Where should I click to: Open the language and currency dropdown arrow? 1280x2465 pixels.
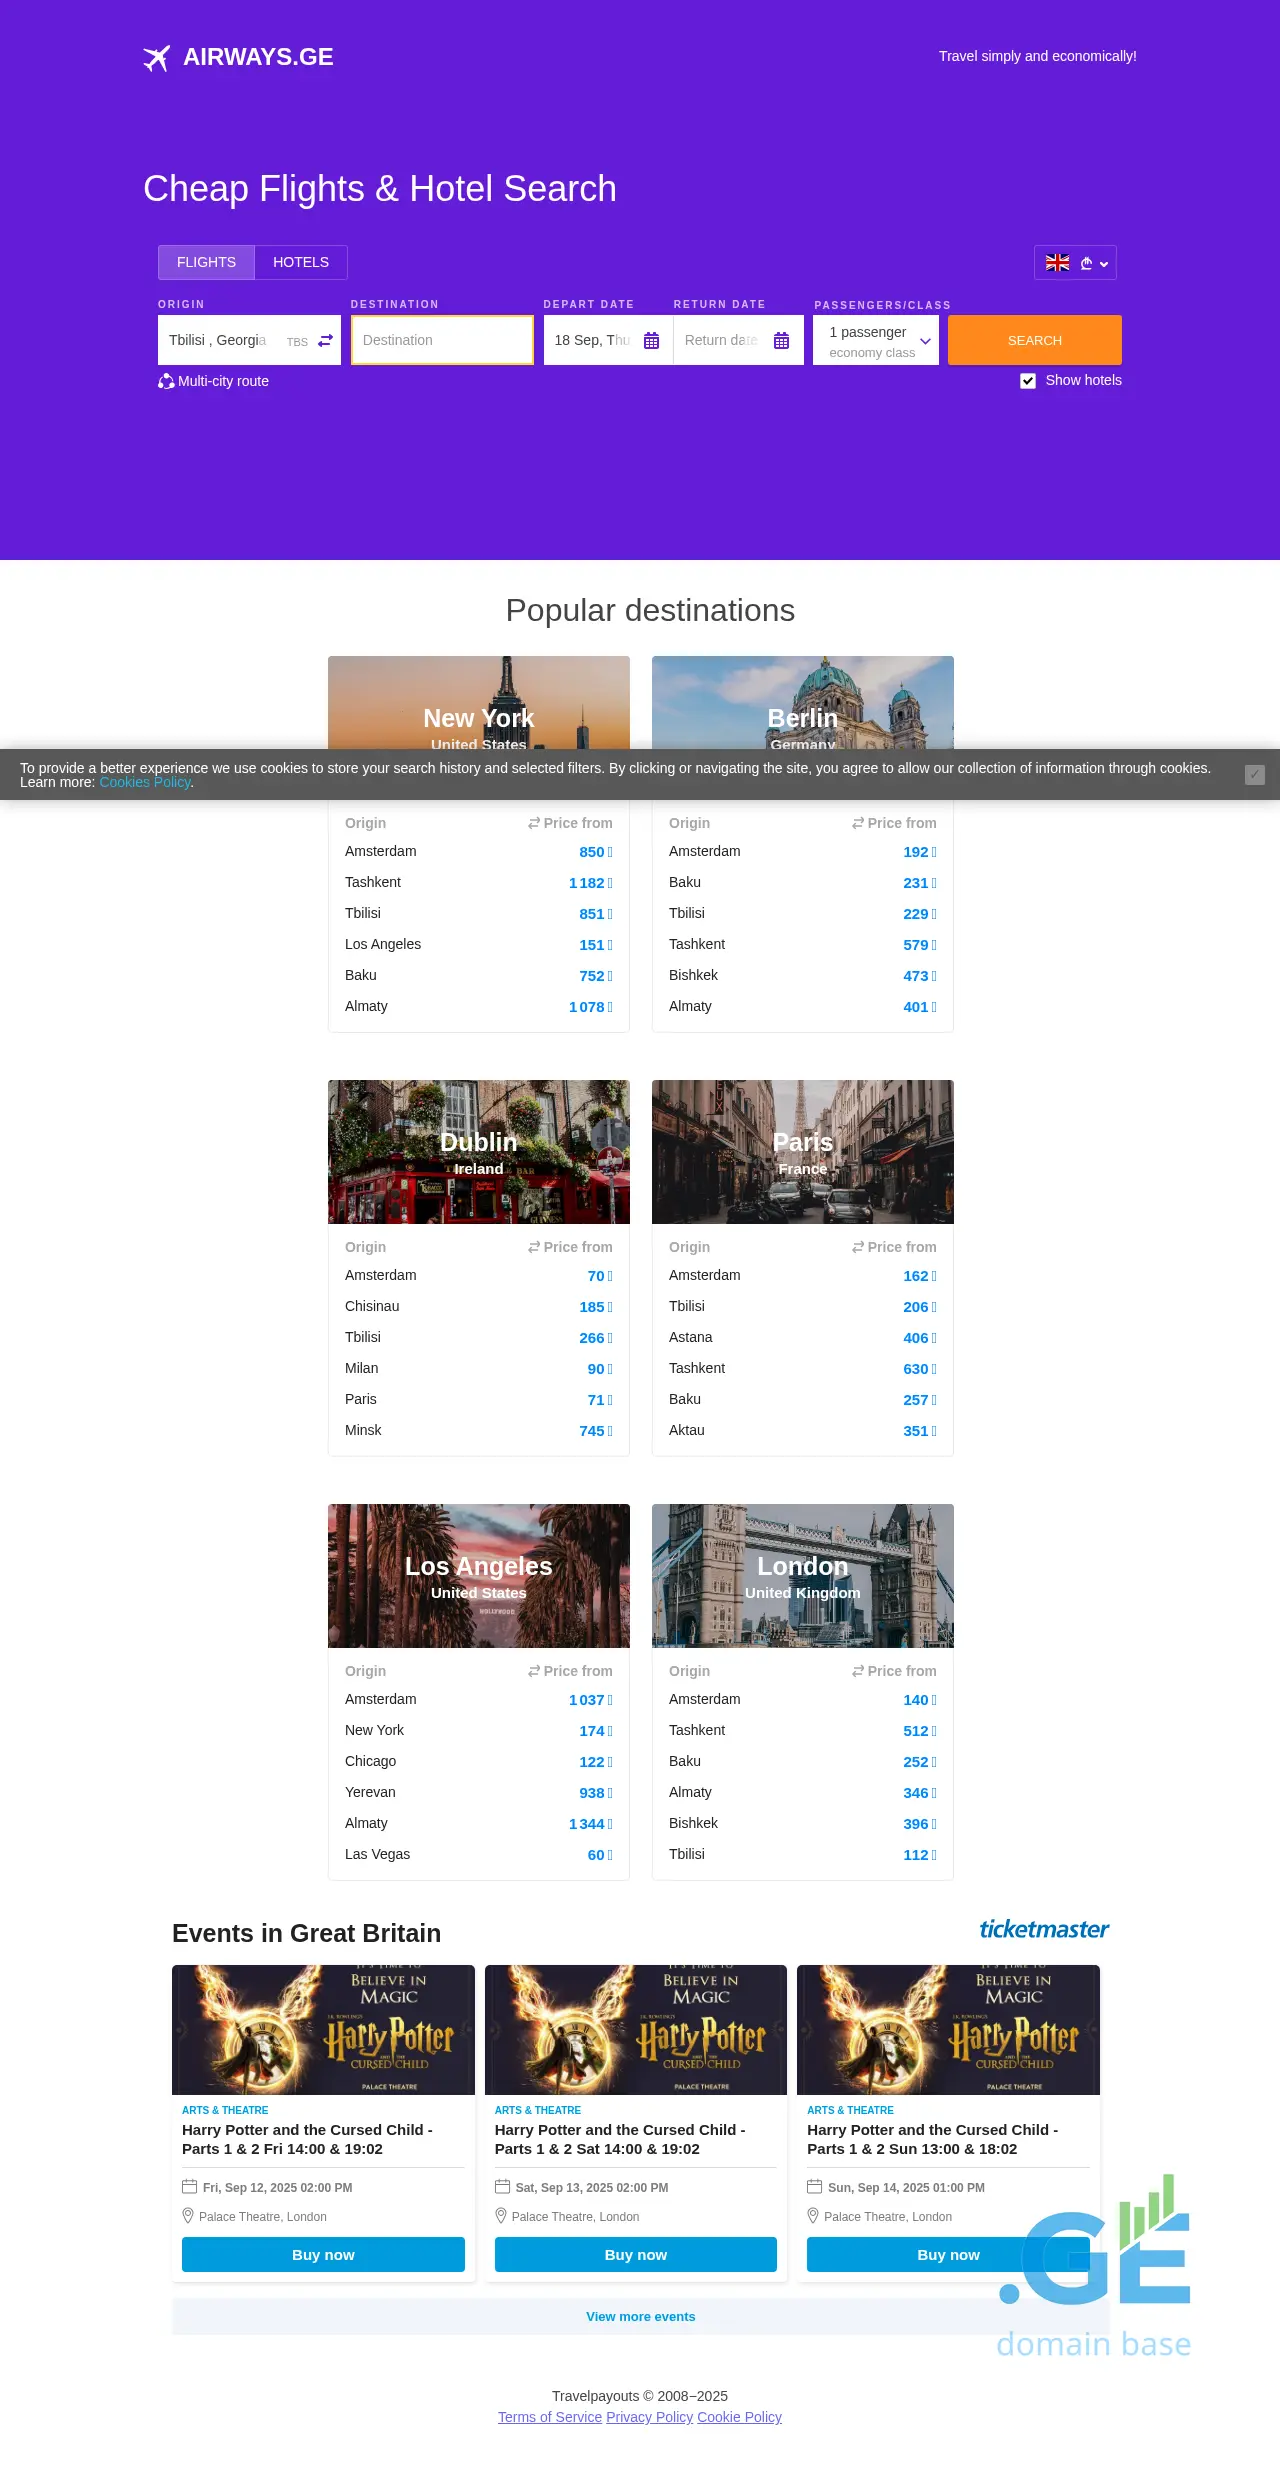(x=1104, y=264)
